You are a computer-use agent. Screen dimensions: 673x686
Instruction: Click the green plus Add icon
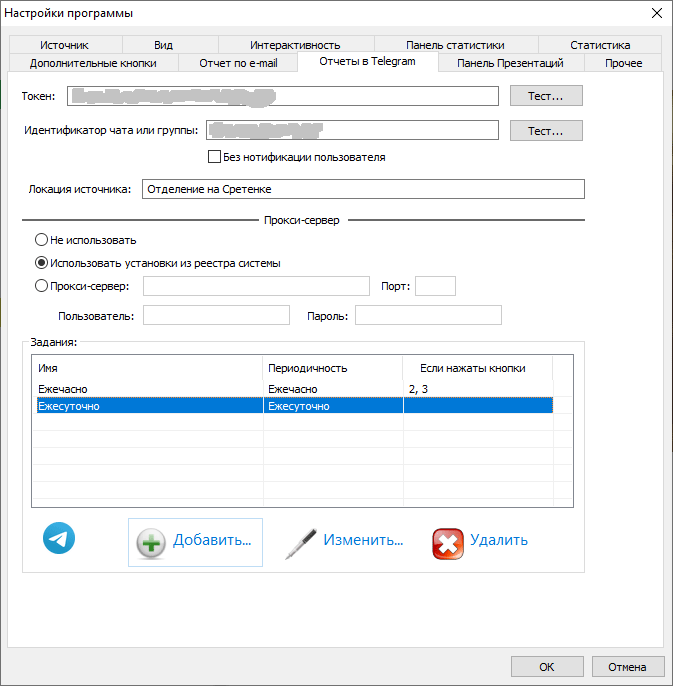click(x=151, y=542)
